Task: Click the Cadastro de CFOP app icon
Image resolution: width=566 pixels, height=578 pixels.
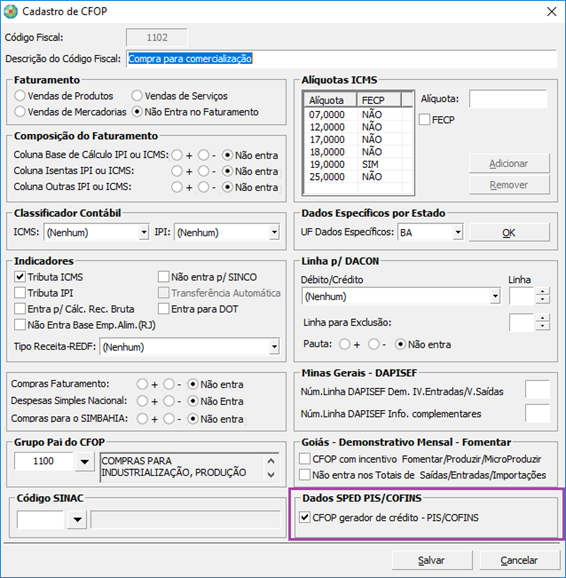Action: [11, 11]
